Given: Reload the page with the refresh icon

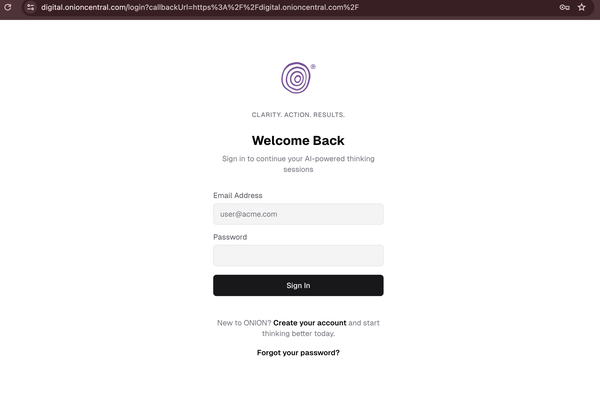Looking at the screenshot, I should pyautogui.click(x=8, y=7).
